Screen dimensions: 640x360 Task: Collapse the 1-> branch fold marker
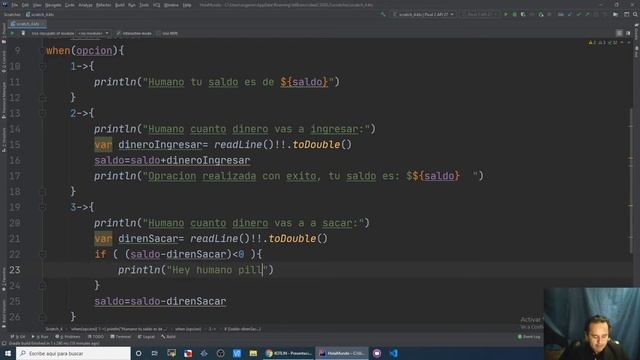click(42, 66)
